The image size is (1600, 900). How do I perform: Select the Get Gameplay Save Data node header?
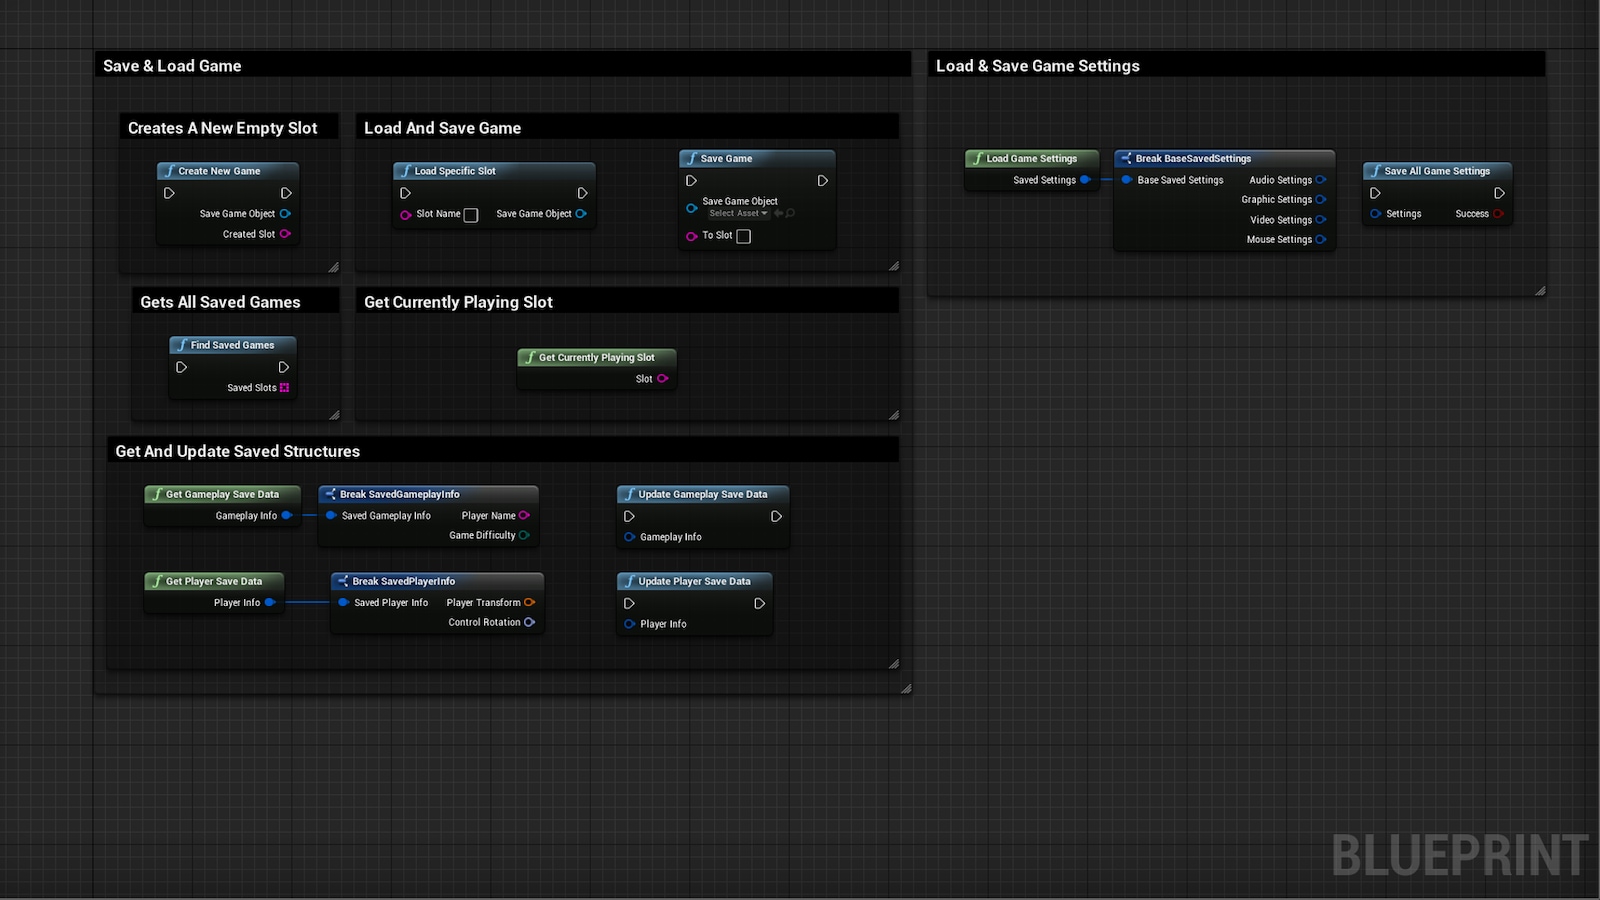222,494
